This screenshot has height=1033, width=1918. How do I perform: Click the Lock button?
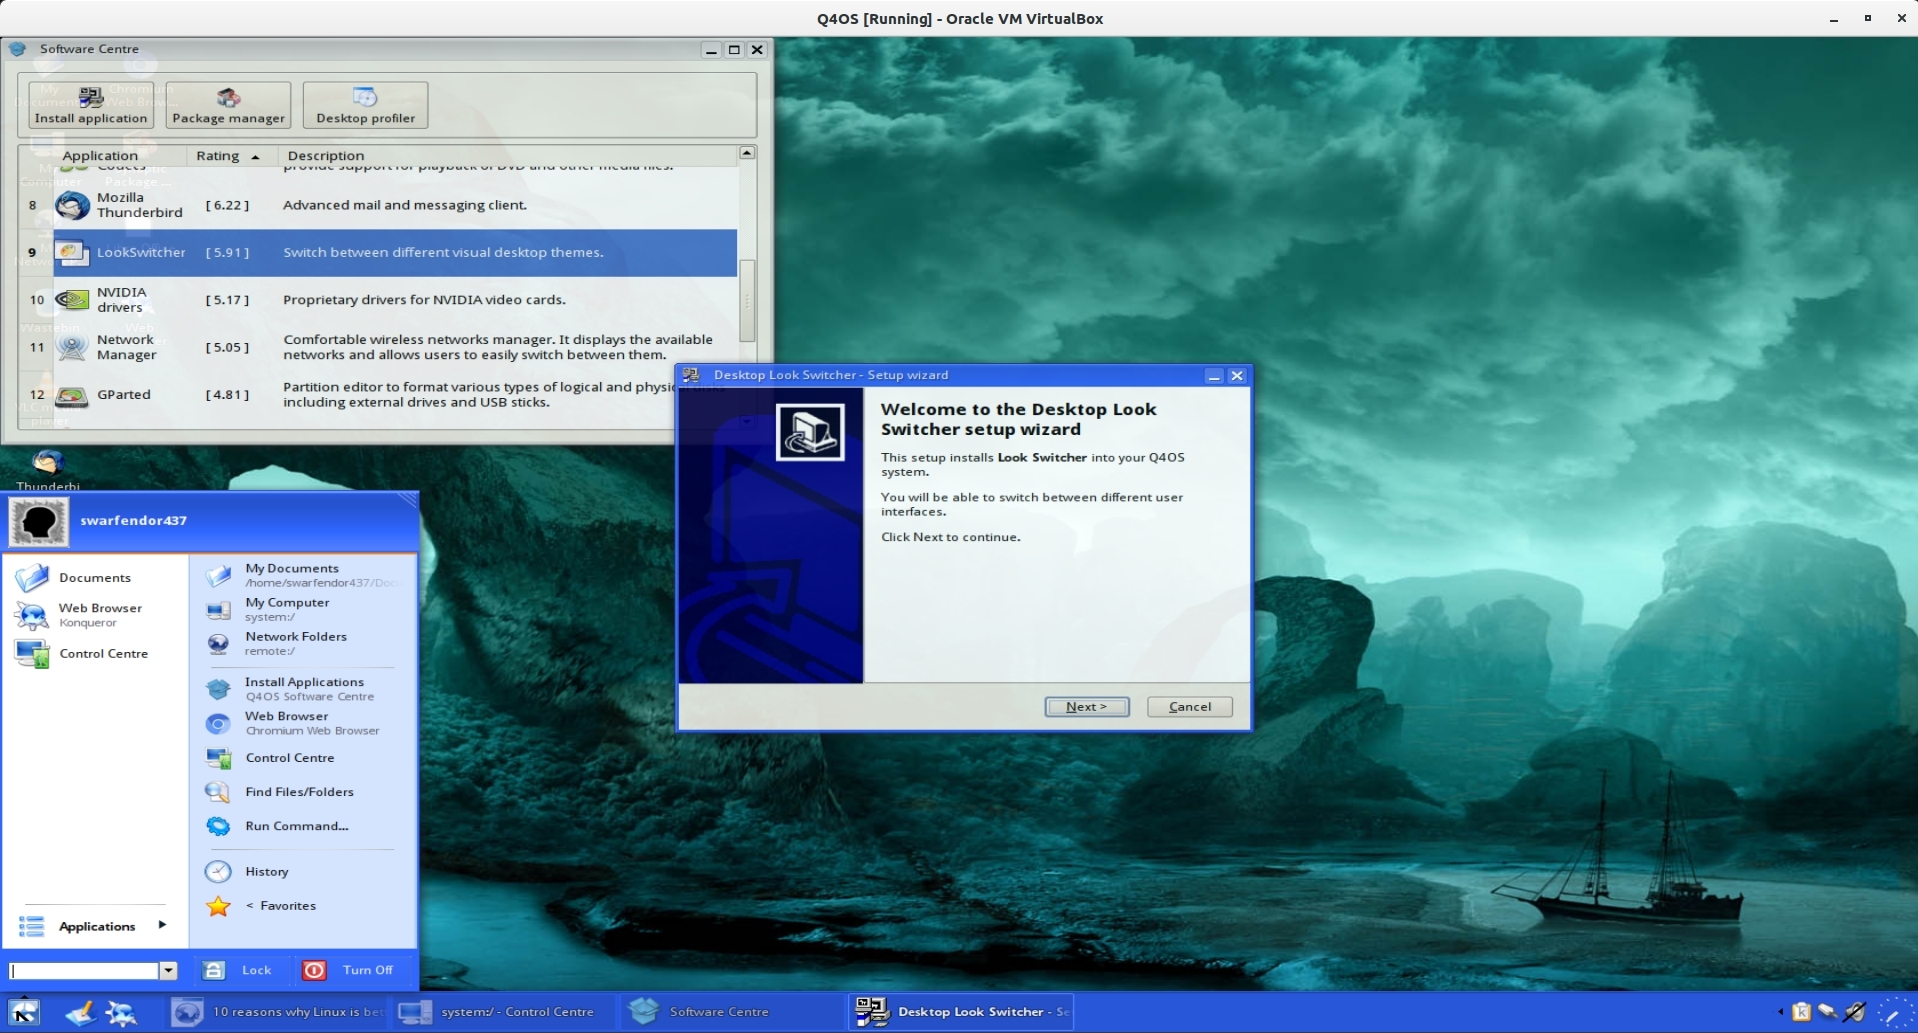(238, 970)
